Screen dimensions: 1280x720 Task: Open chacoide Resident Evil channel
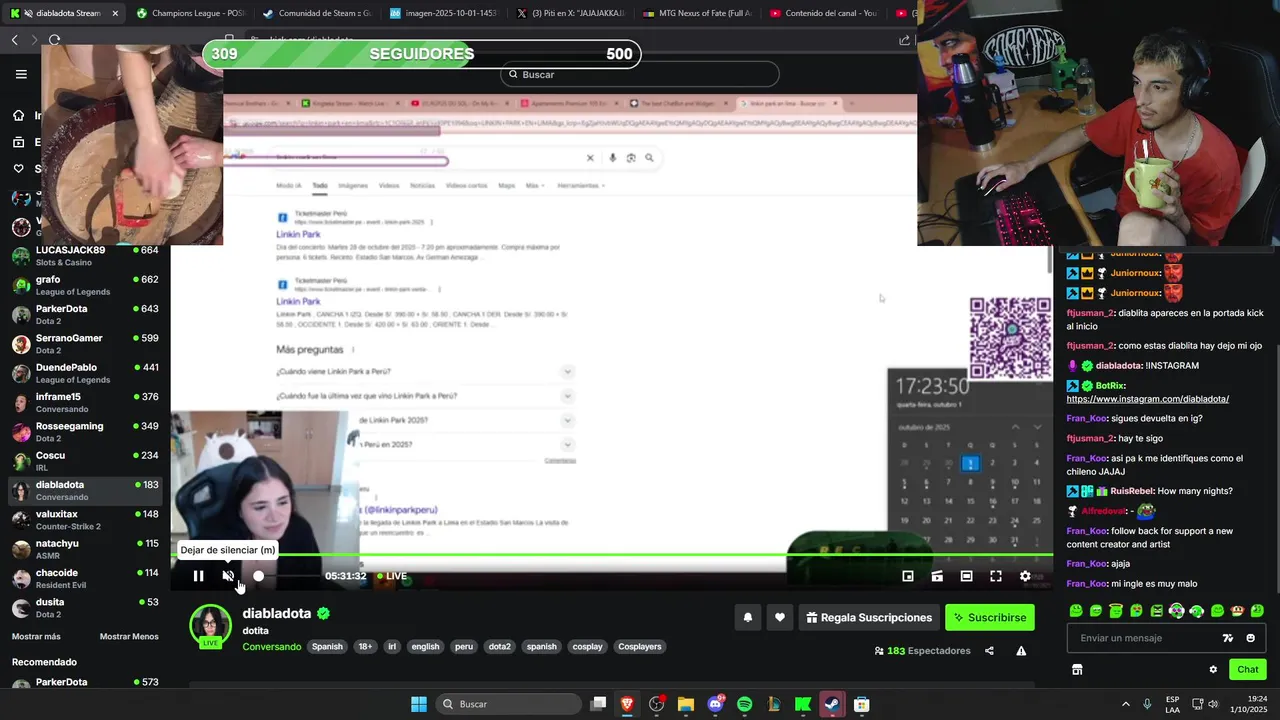point(85,579)
